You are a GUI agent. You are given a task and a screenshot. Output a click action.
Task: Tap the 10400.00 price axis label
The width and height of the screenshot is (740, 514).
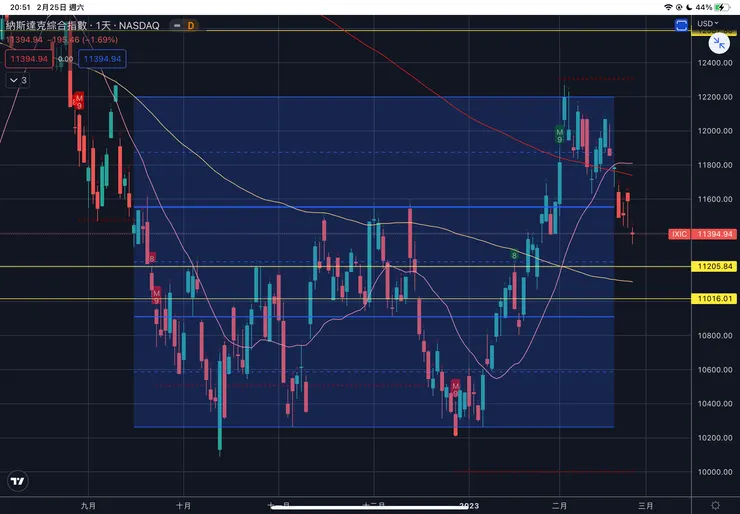tap(715, 404)
